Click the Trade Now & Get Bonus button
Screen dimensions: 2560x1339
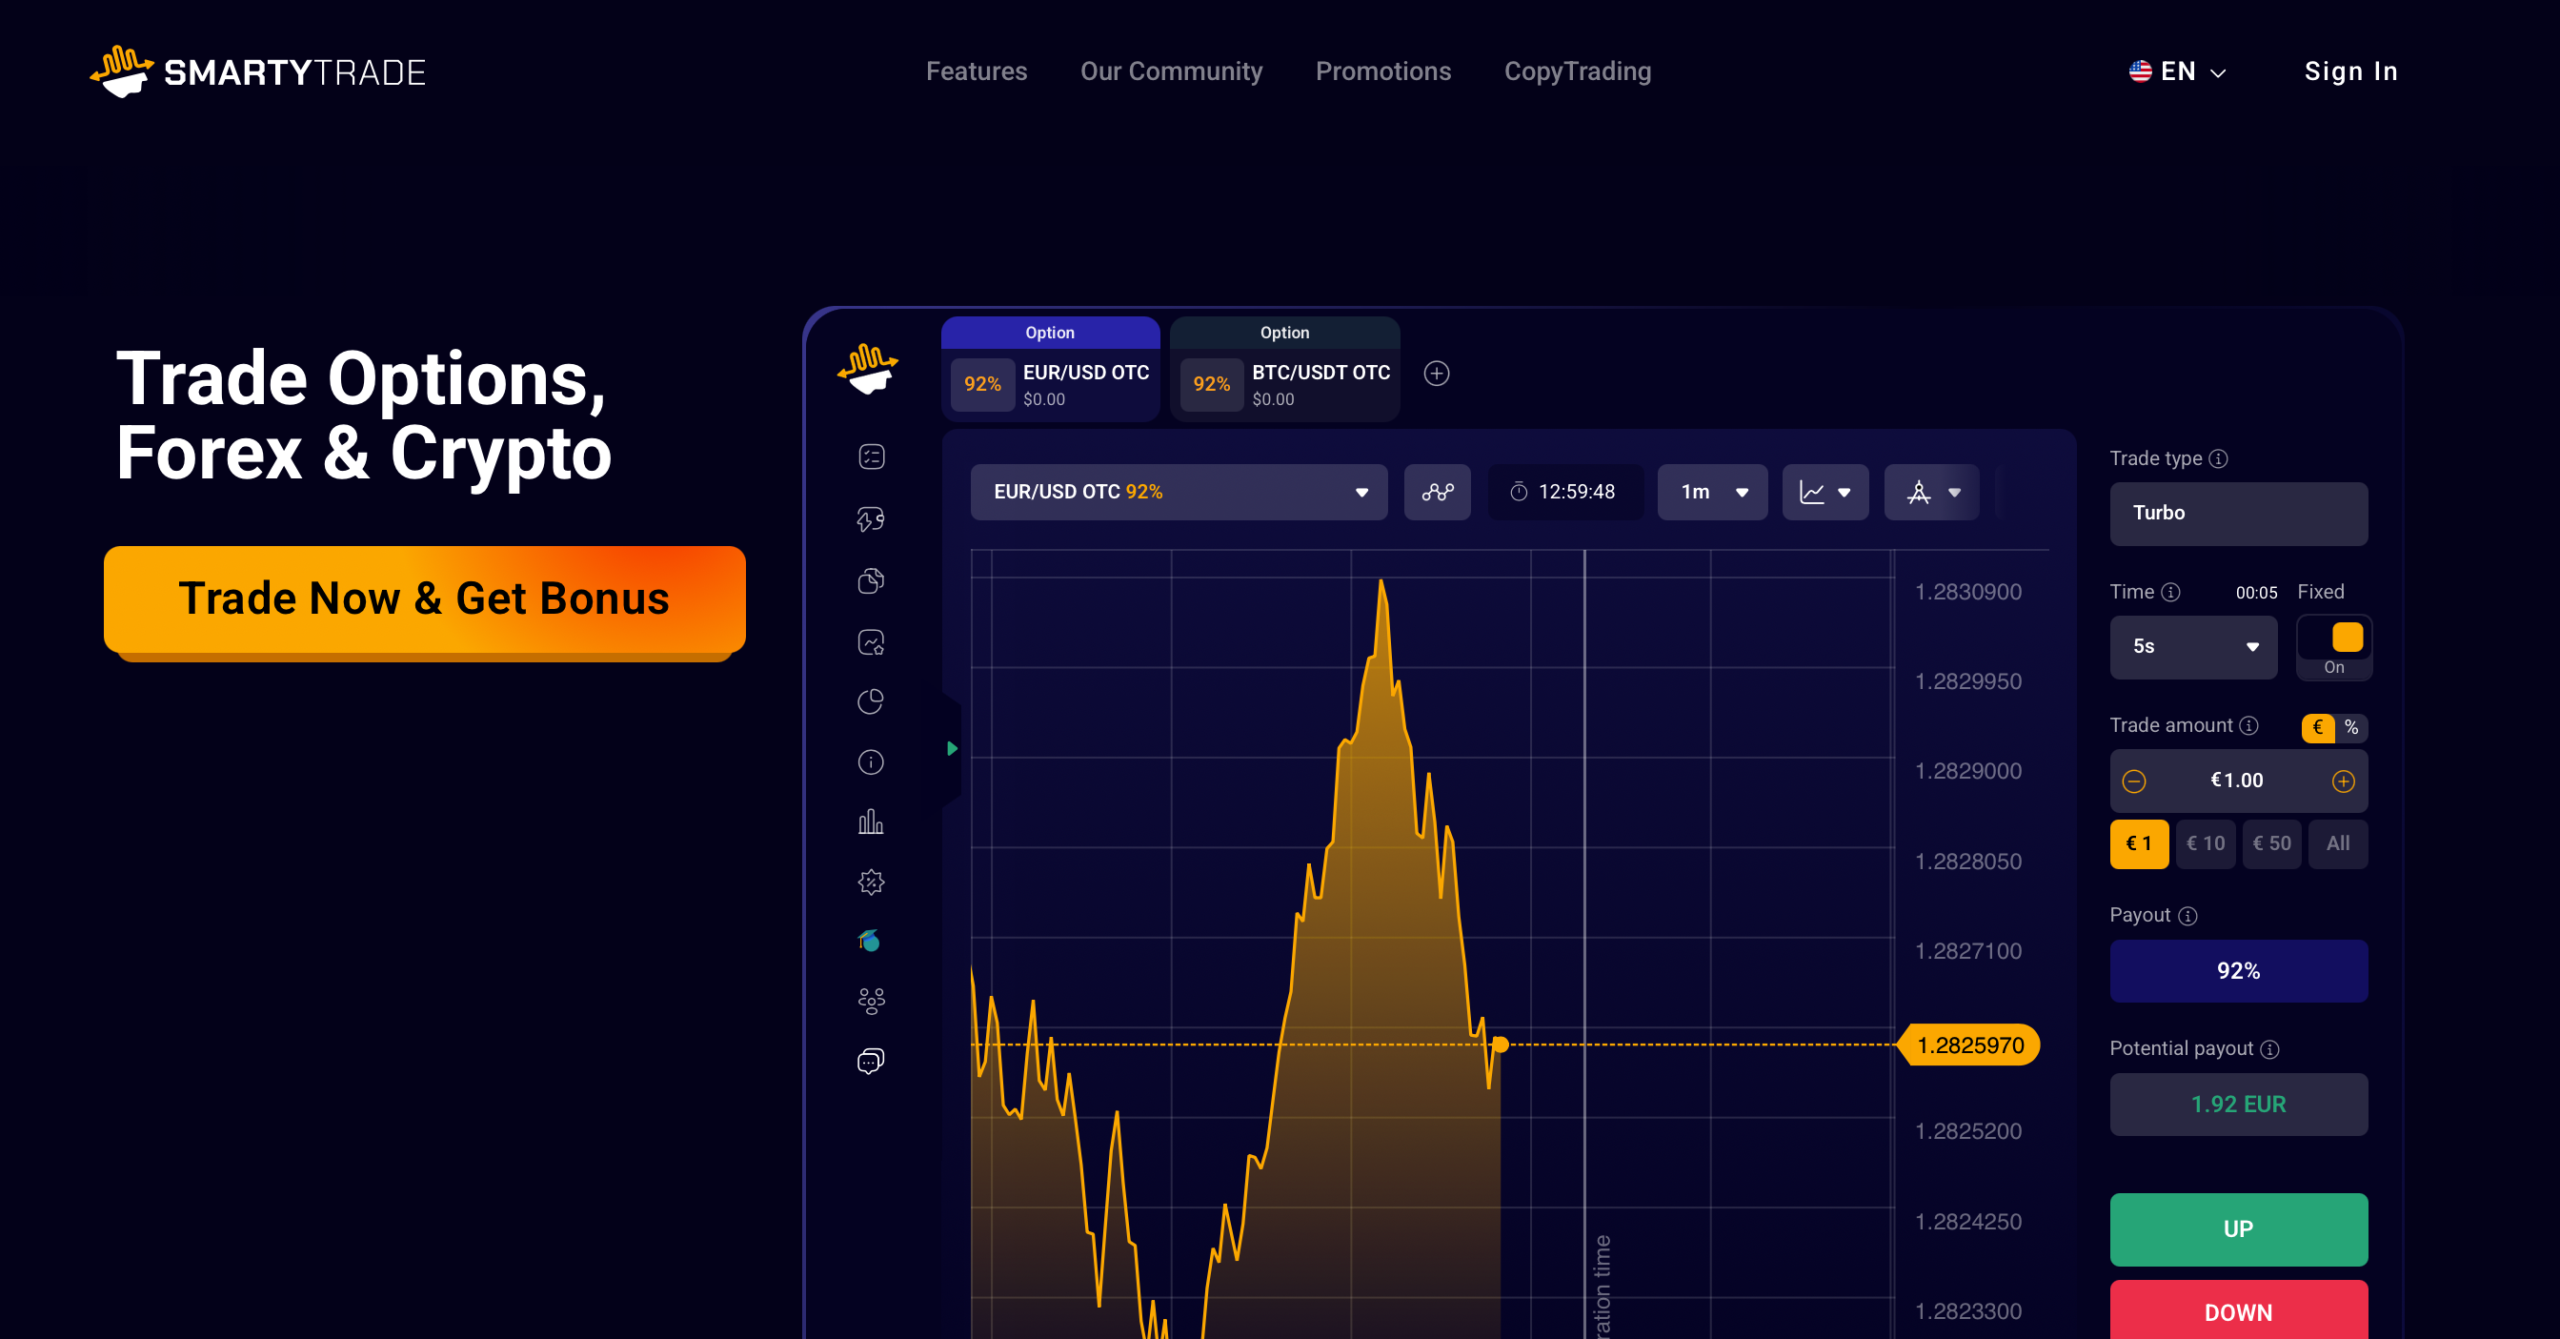[x=425, y=599]
